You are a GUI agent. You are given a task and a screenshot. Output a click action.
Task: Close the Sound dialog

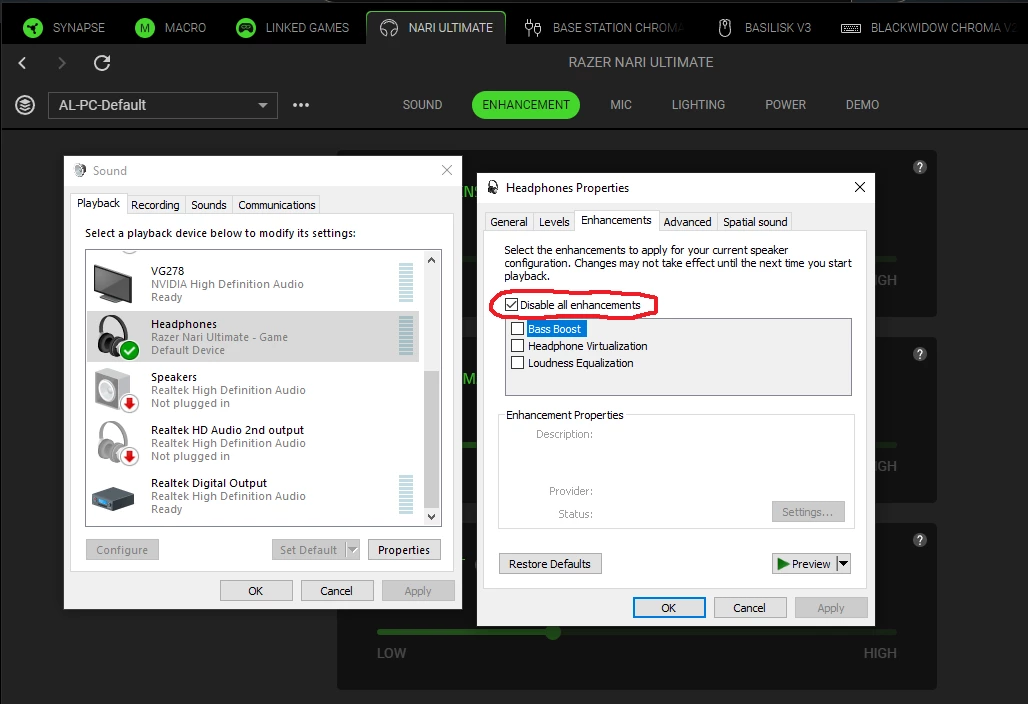[447, 170]
